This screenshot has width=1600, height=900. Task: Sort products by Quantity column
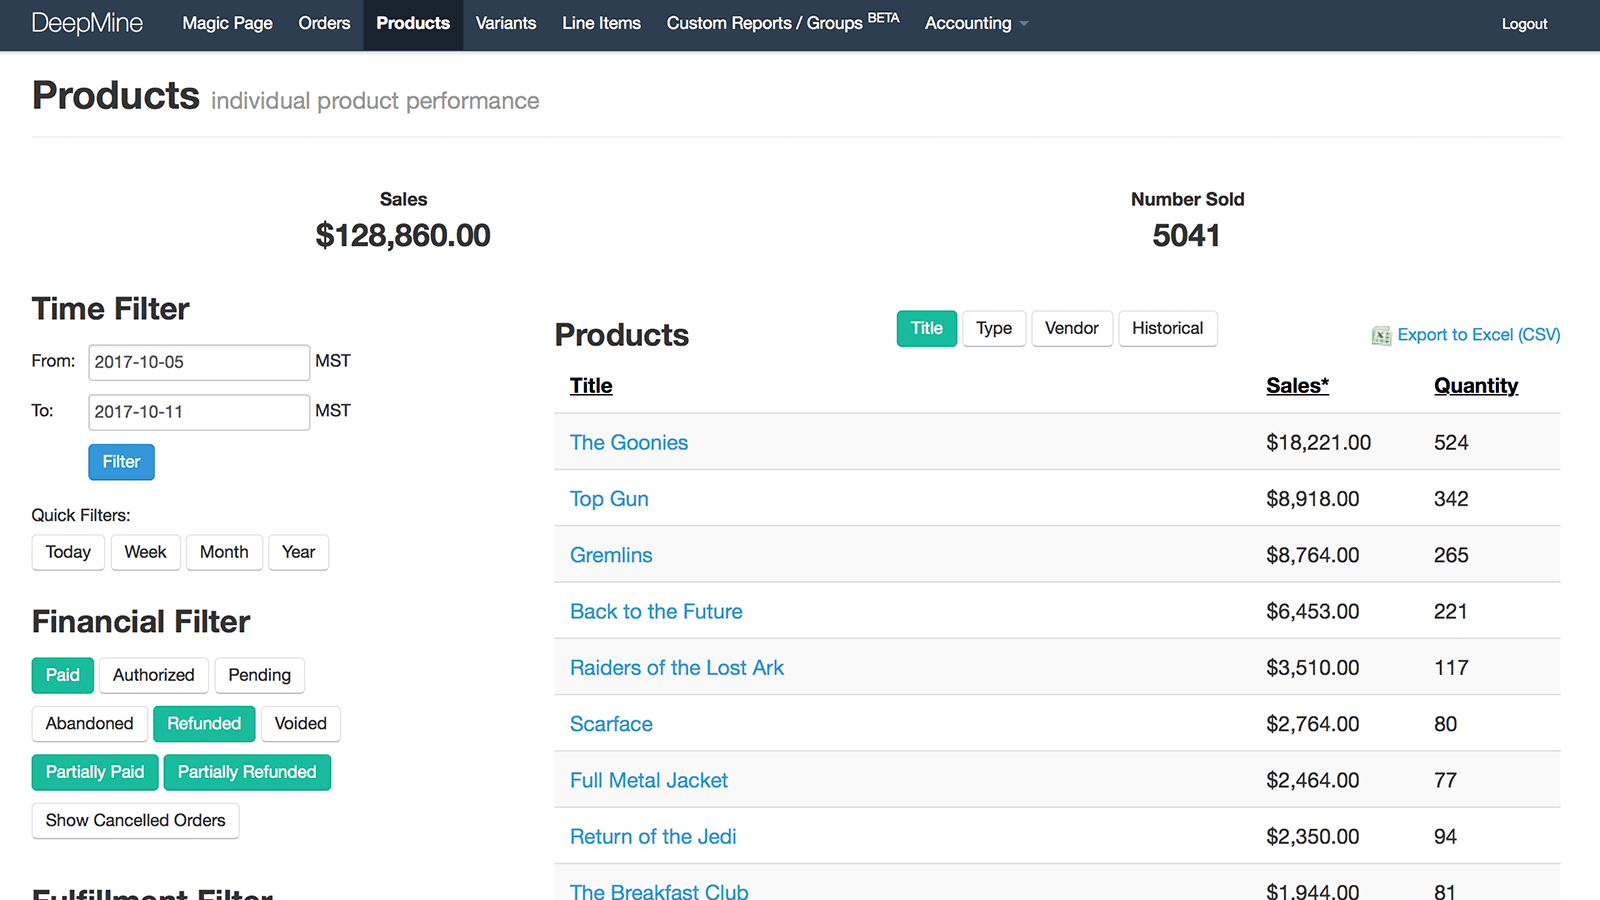tap(1476, 385)
